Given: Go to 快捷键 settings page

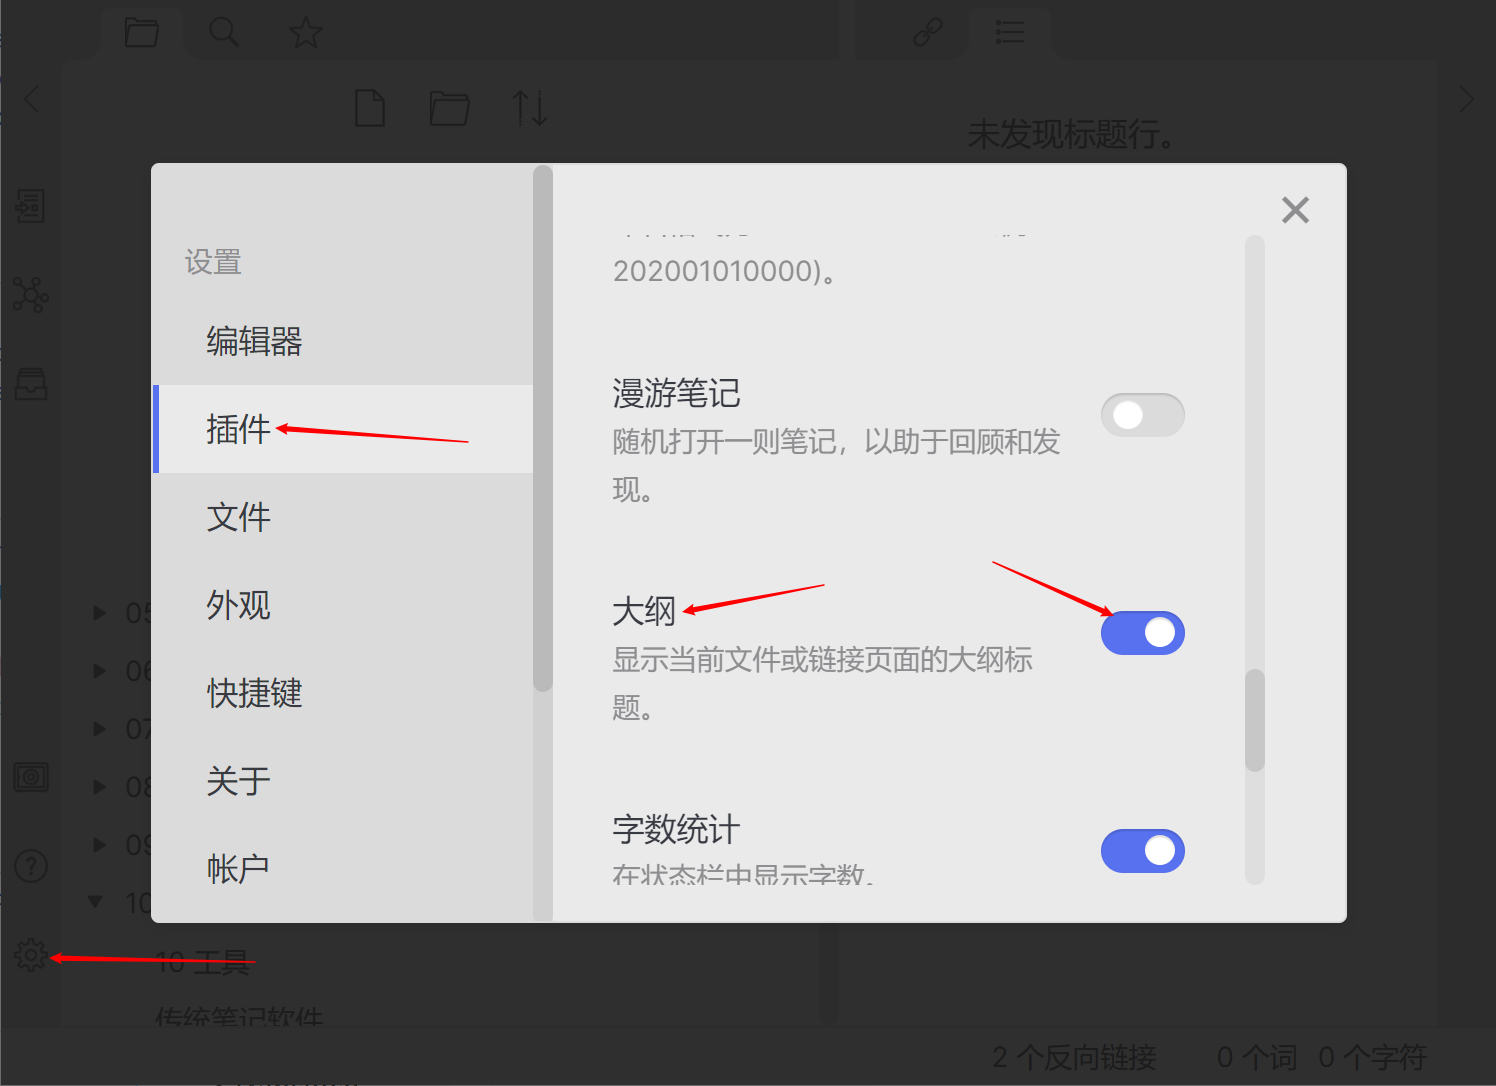Looking at the screenshot, I should [x=254, y=693].
